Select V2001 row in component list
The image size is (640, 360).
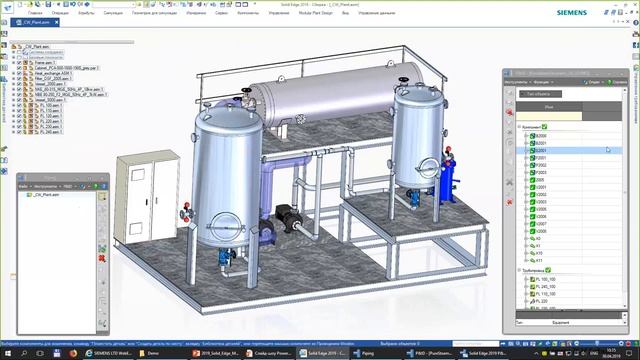pyautogui.click(x=569, y=187)
